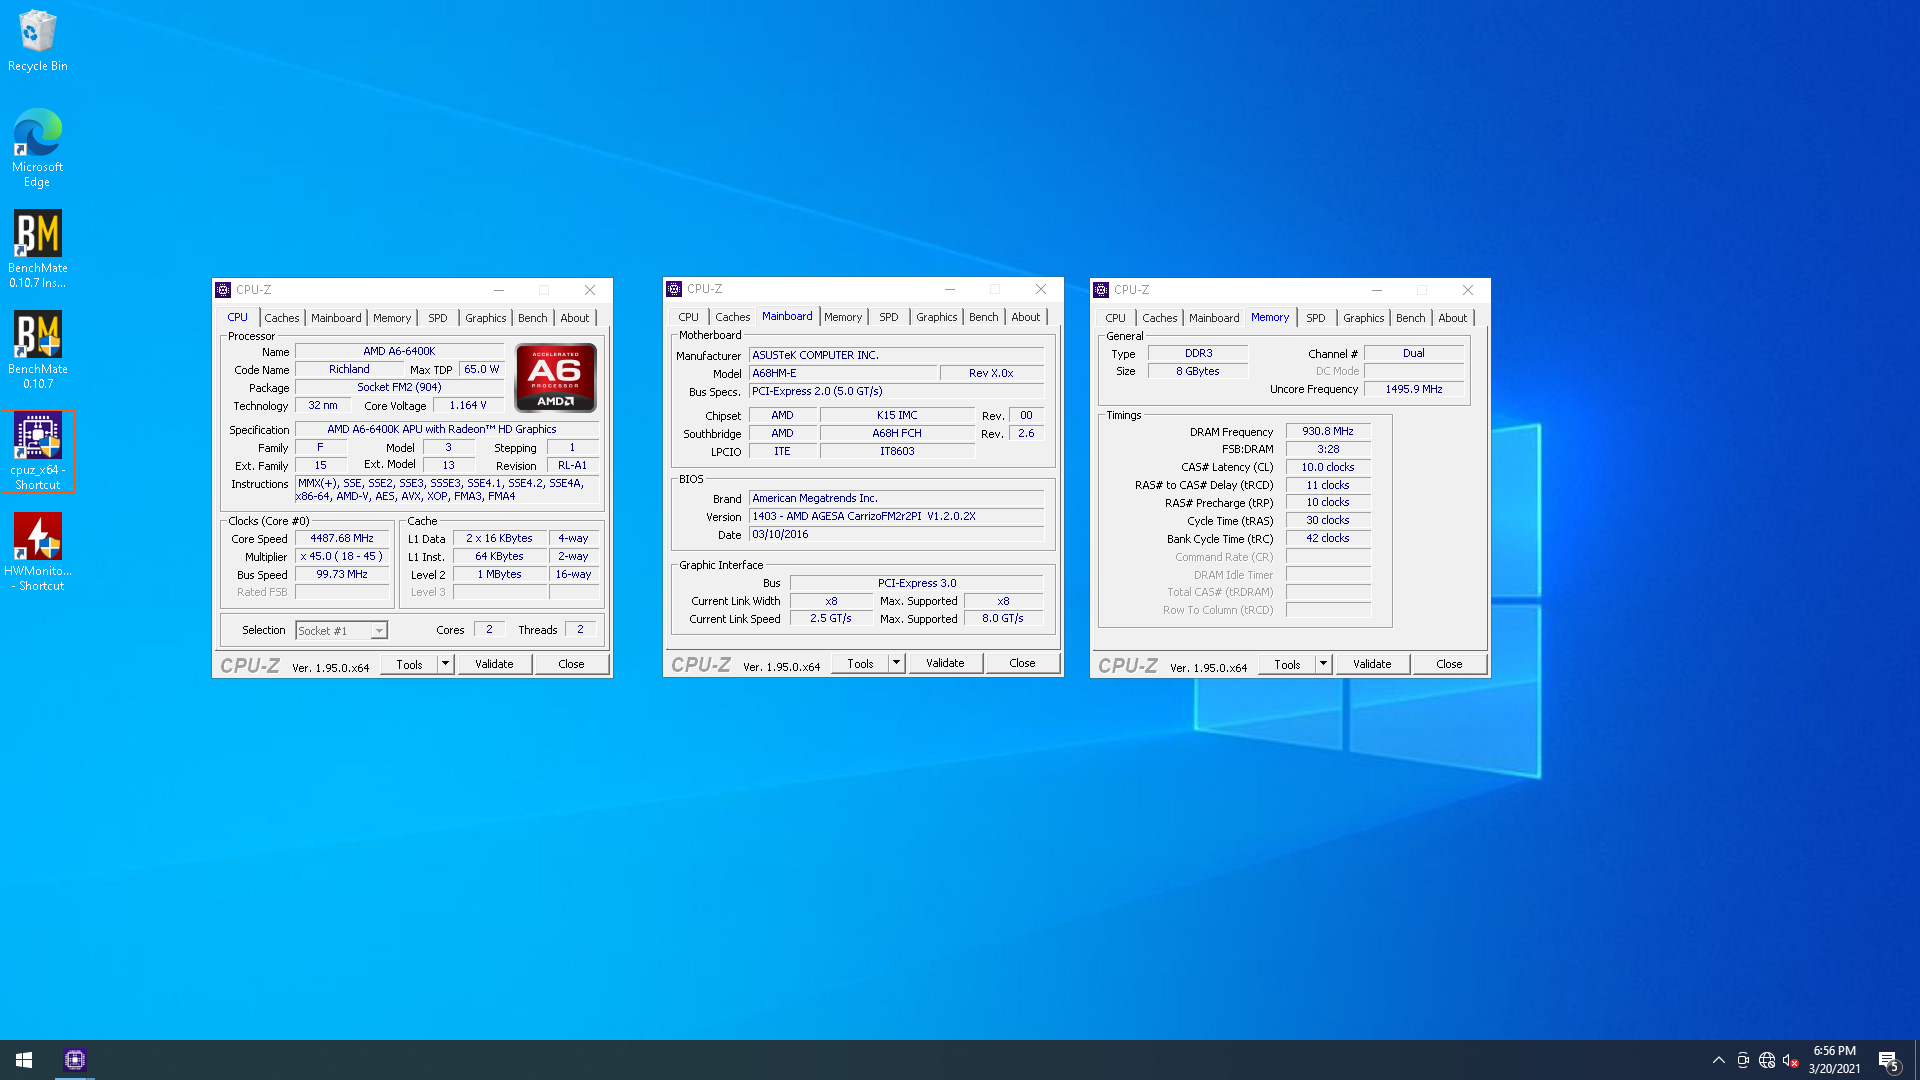Open Mainboard tab in right CPU-Z window

click(x=1214, y=318)
